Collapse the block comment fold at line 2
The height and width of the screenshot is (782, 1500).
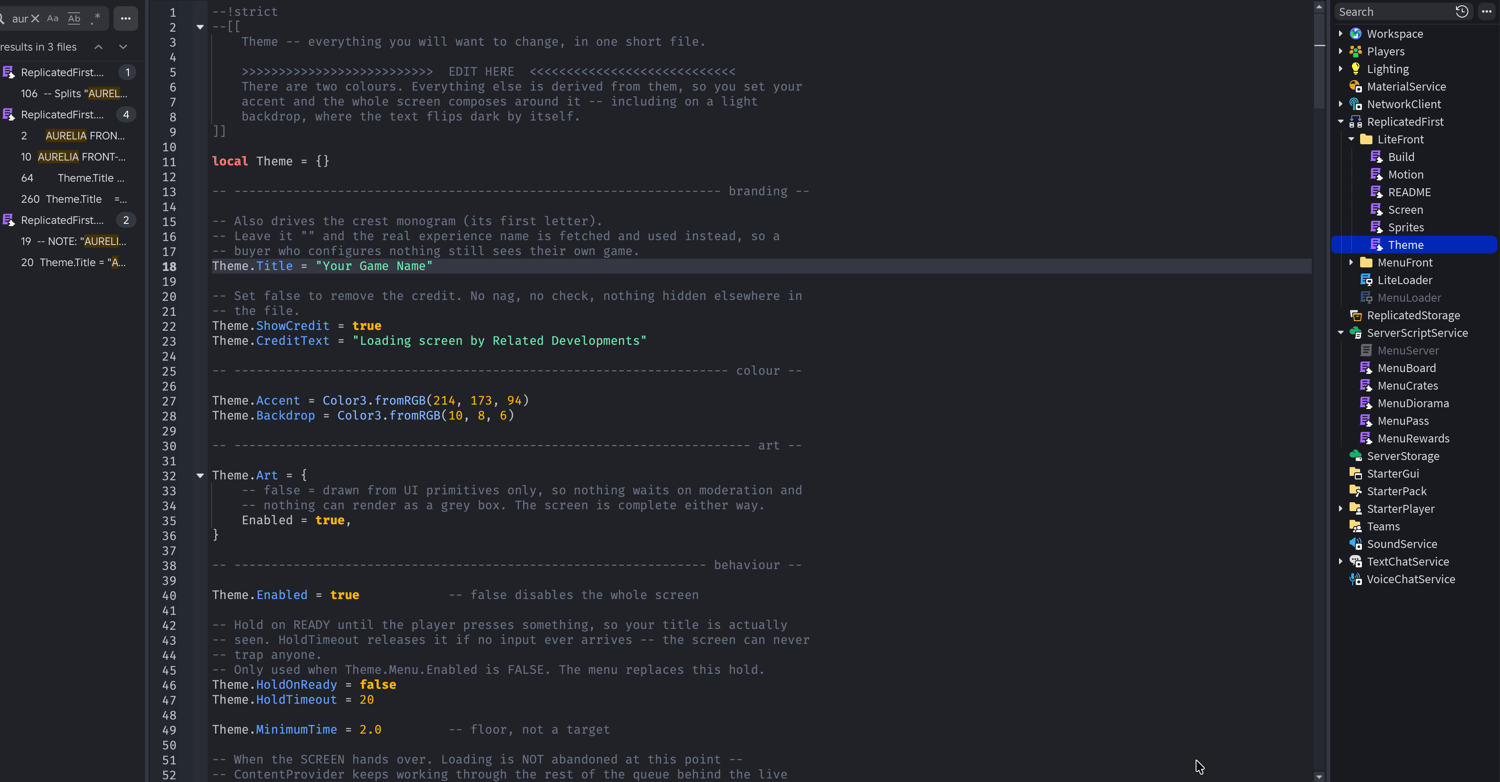click(x=200, y=27)
